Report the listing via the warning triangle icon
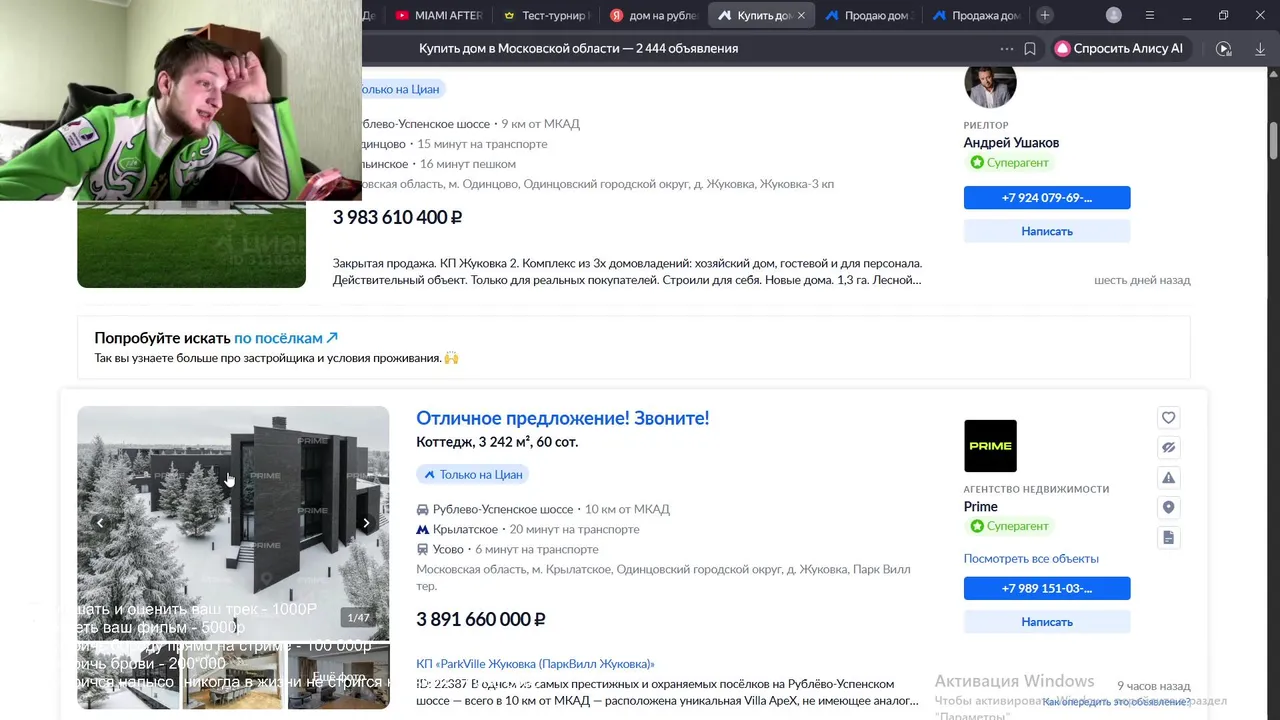 click(x=1168, y=478)
